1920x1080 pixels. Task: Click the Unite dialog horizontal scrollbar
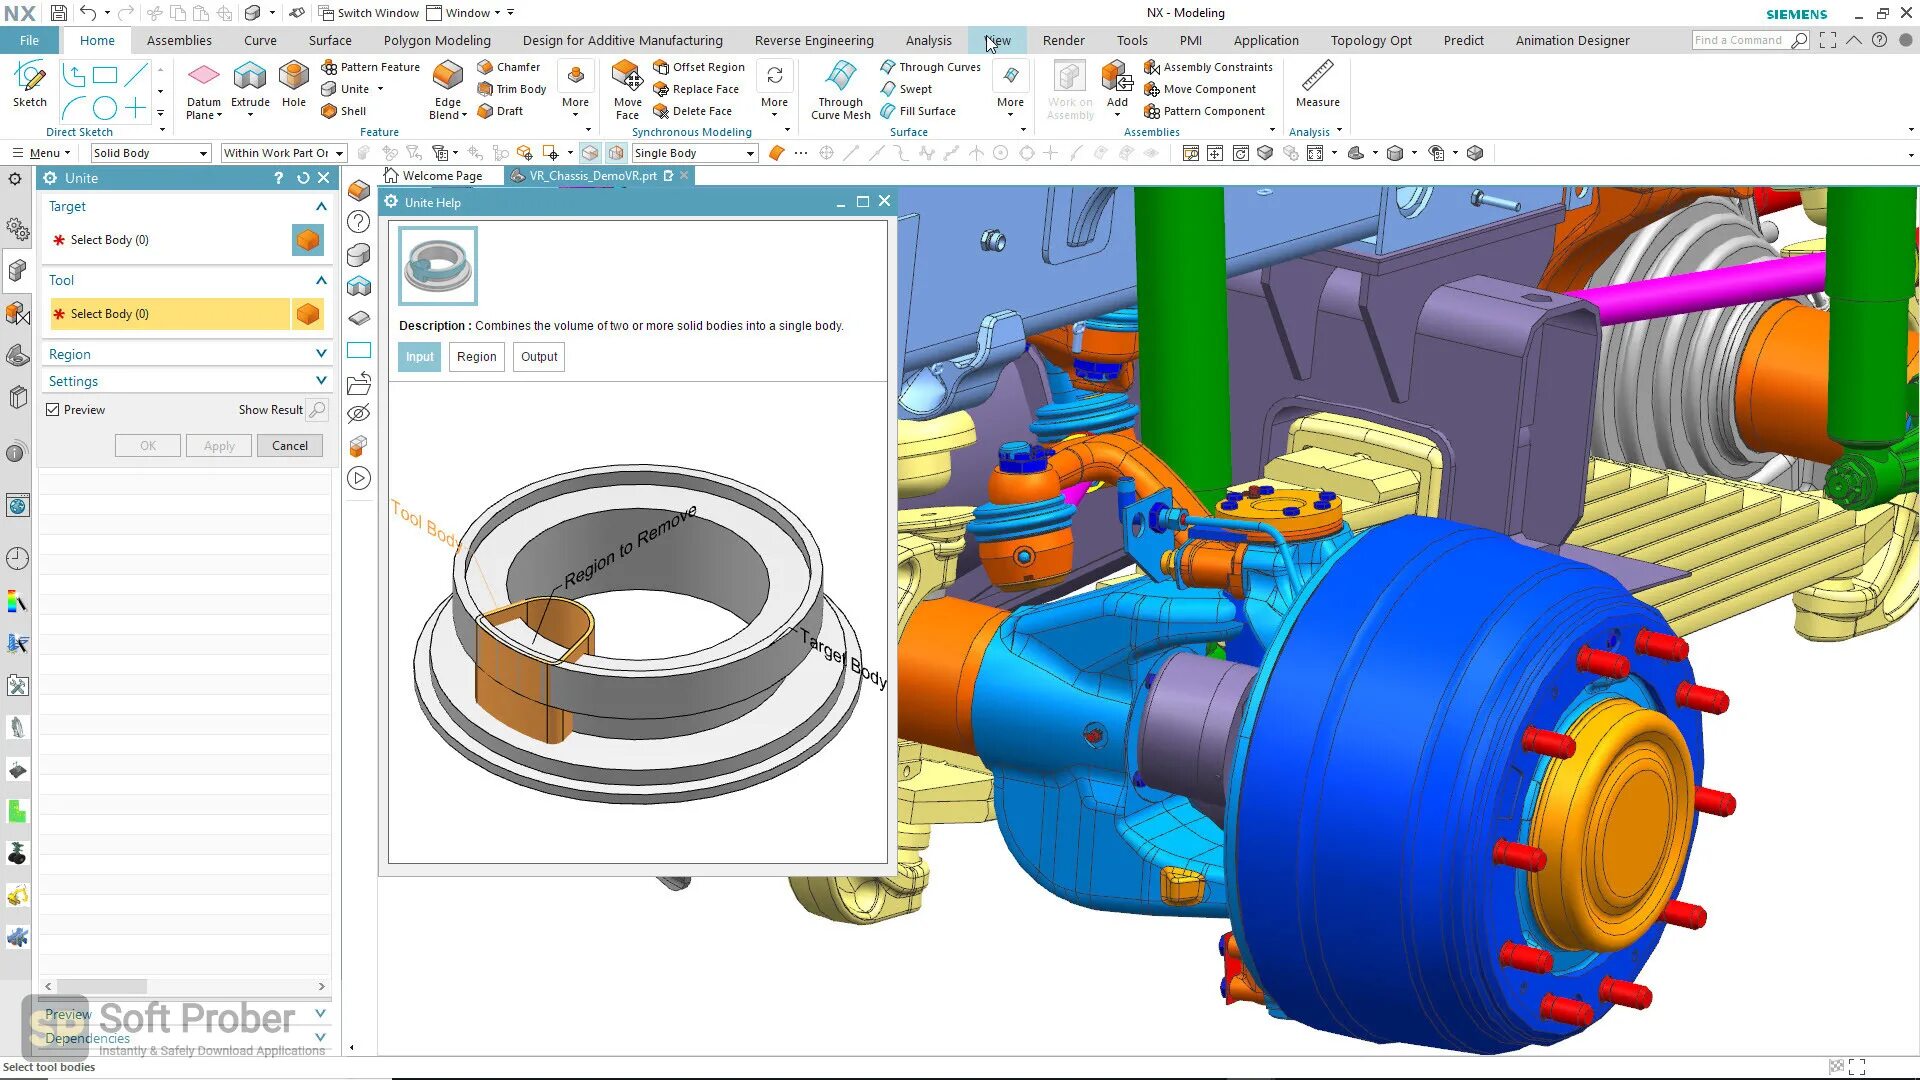102,986
